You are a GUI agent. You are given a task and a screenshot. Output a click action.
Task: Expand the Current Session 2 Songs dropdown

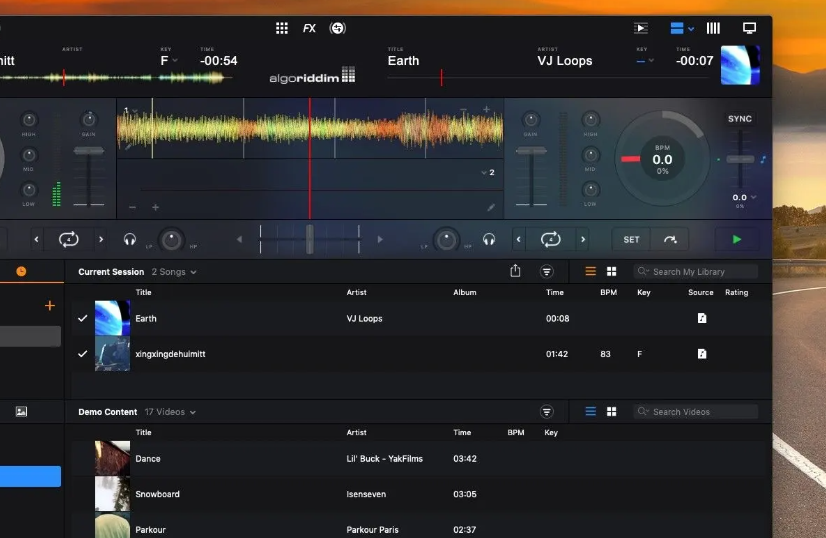pyautogui.click(x=174, y=272)
